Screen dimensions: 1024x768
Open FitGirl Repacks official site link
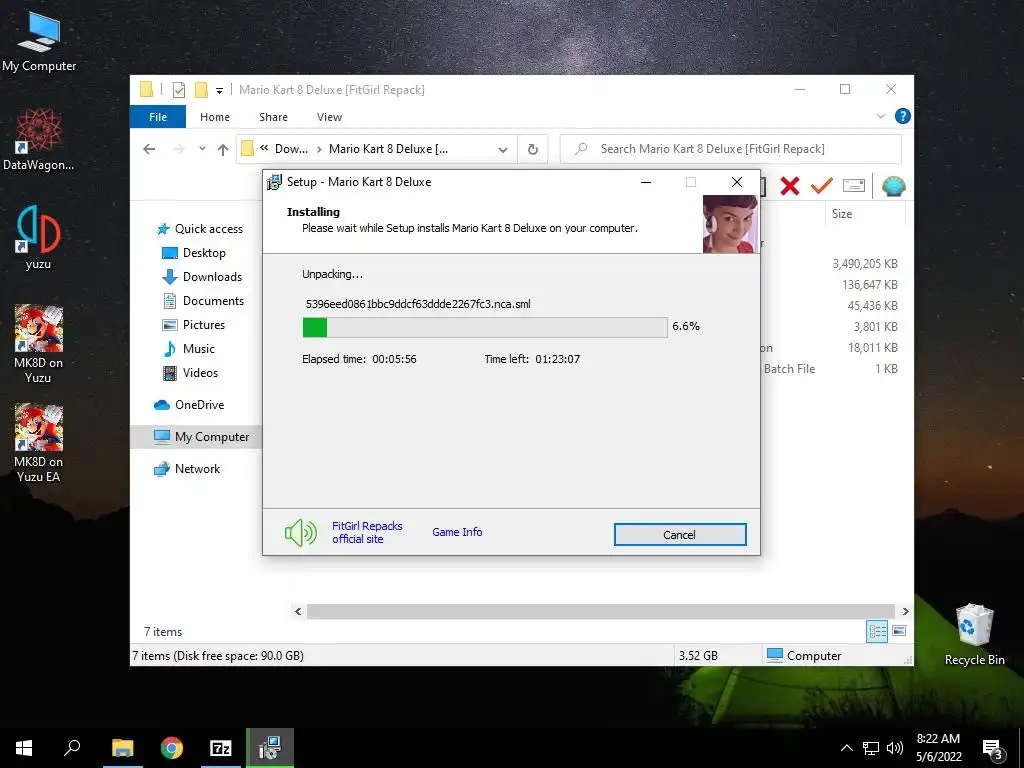point(367,532)
